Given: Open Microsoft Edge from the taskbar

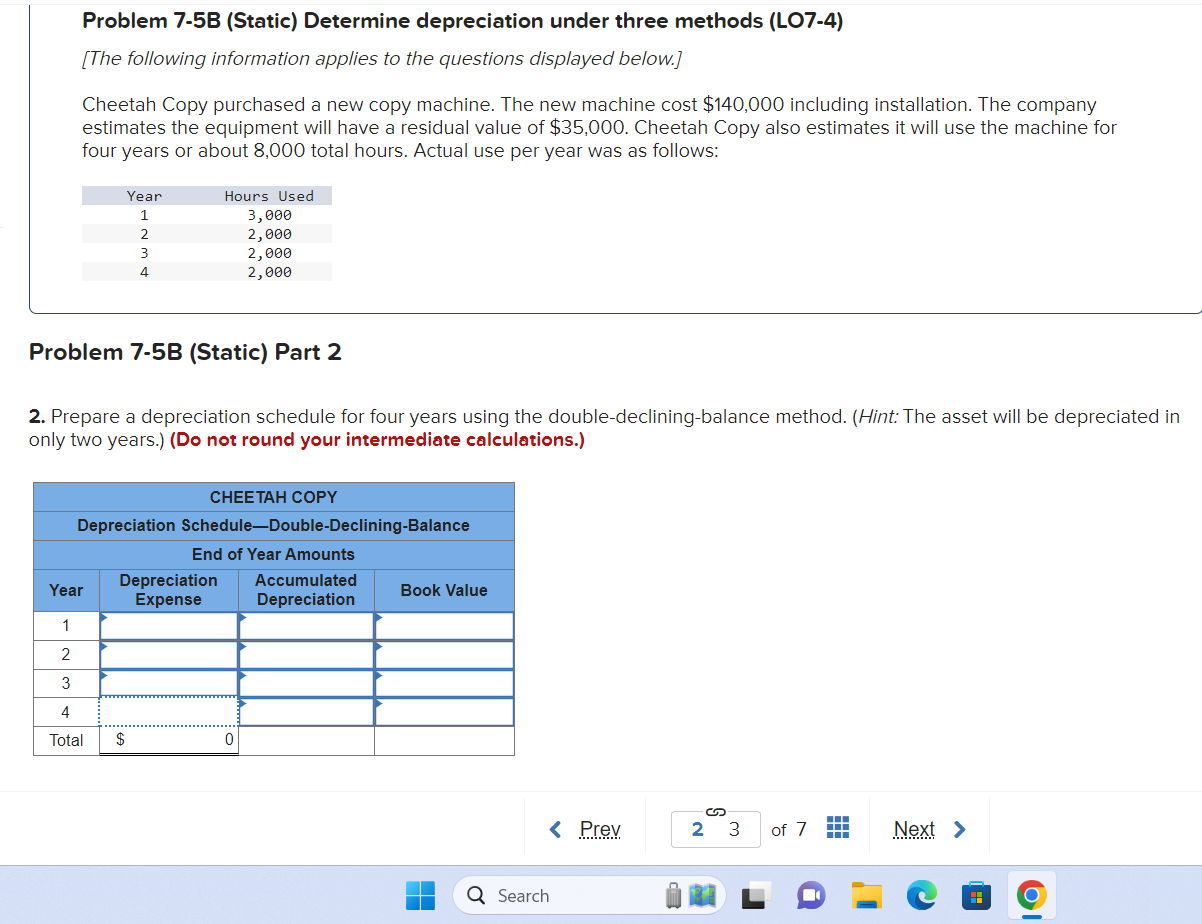Looking at the screenshot, I should pyautogui.click(x=921, y=895).
